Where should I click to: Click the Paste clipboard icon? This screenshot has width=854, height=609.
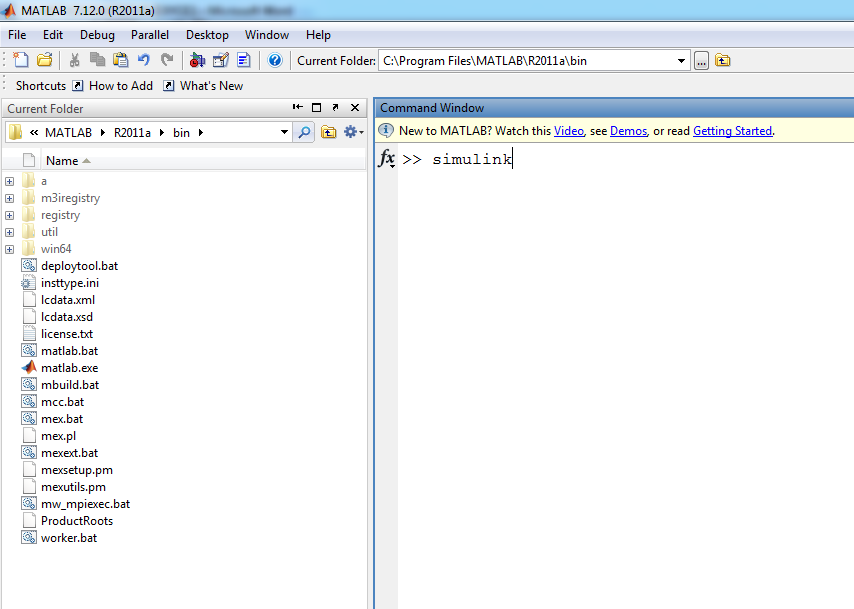click(x=120, y=60)
